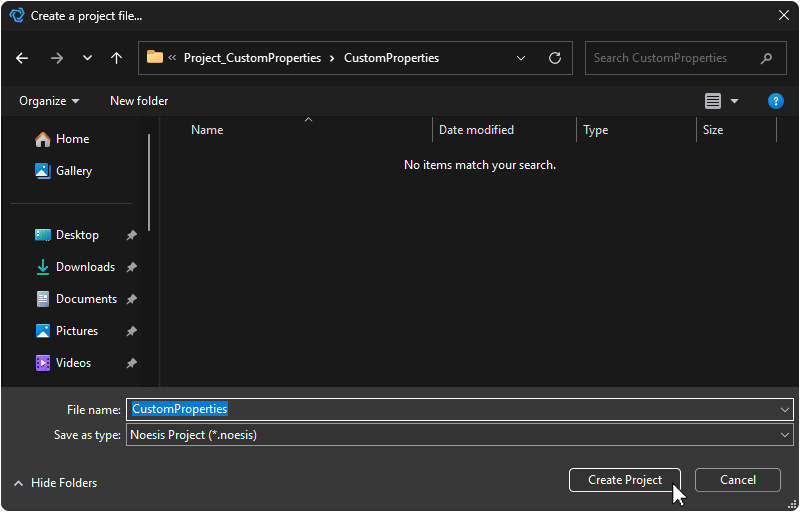
Task: Open the Save as type combo box
Action: click(460, 435)
